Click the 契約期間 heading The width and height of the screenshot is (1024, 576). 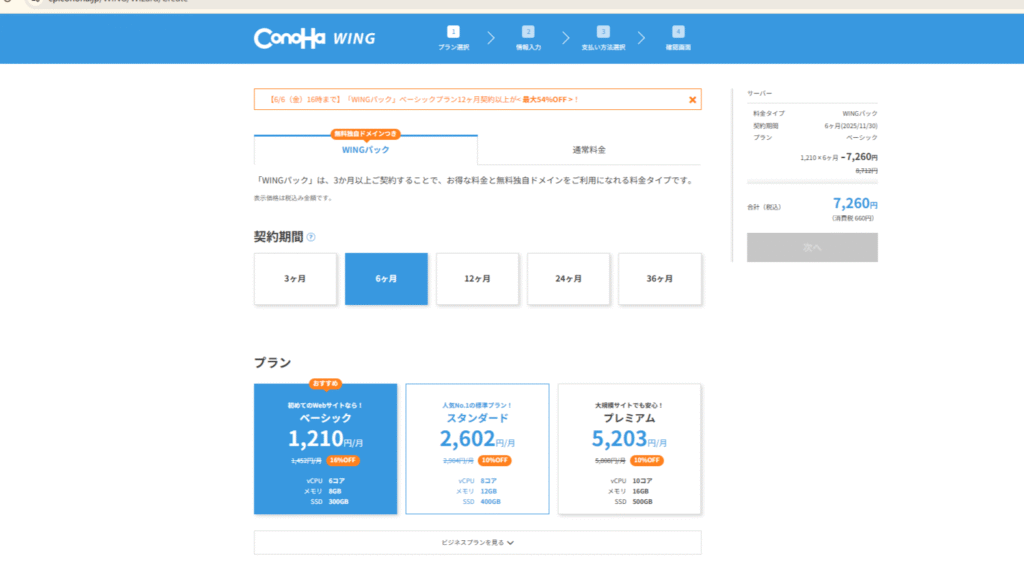coord(279,237)
